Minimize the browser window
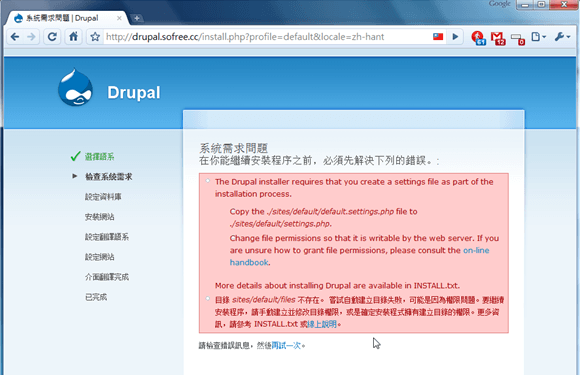Image resolution: width=580 pixels, height=375 pixels. [x=525, y=5]
